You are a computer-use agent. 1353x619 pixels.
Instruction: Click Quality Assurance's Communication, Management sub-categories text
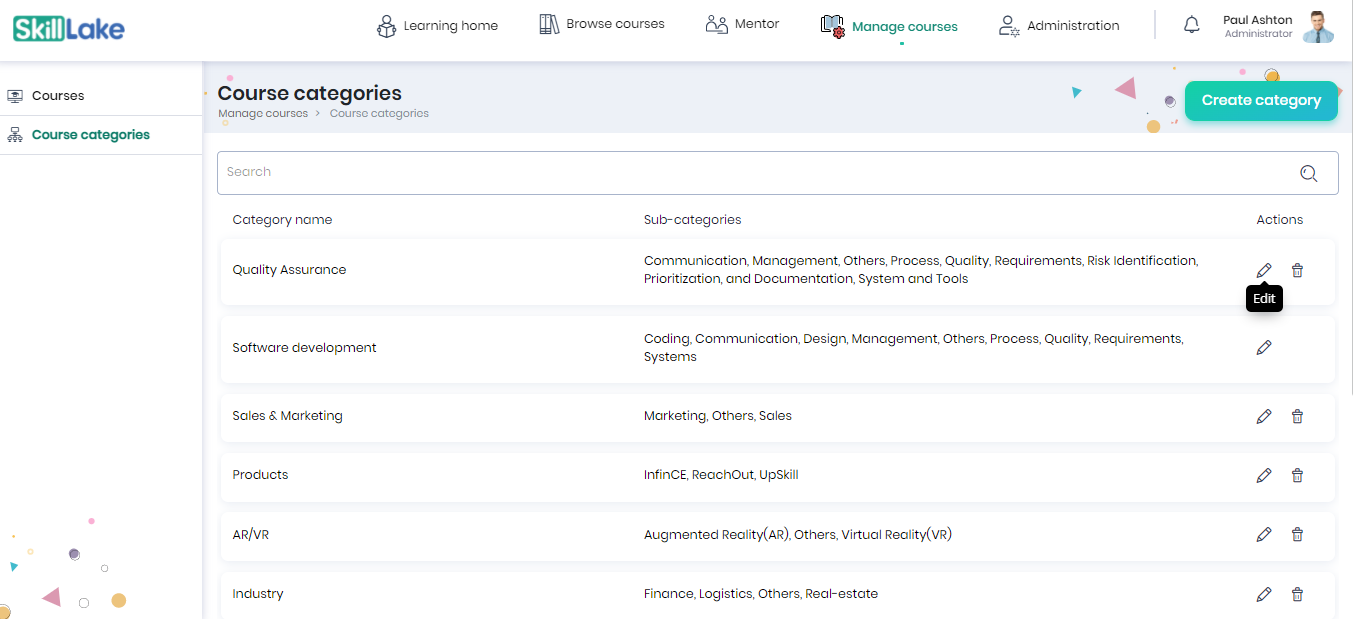pos(920,270)
